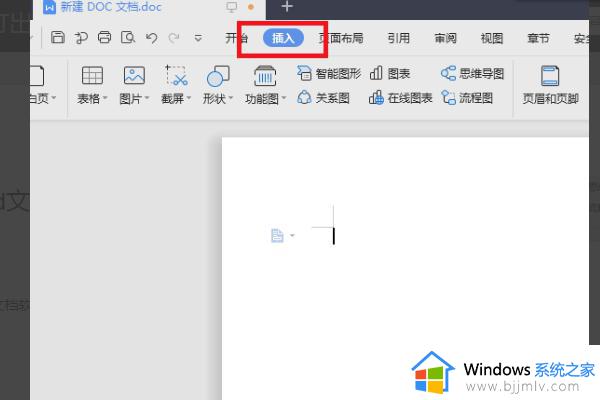Click 智能图形 smart graphics button

pyautogui.click(x=329, y=73)
